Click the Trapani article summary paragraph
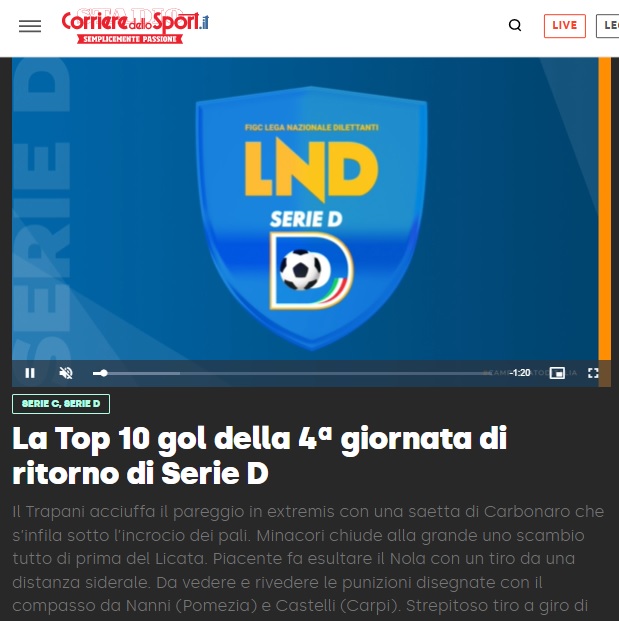The width and height of the screenshot is (619, 621). [308, 558]
